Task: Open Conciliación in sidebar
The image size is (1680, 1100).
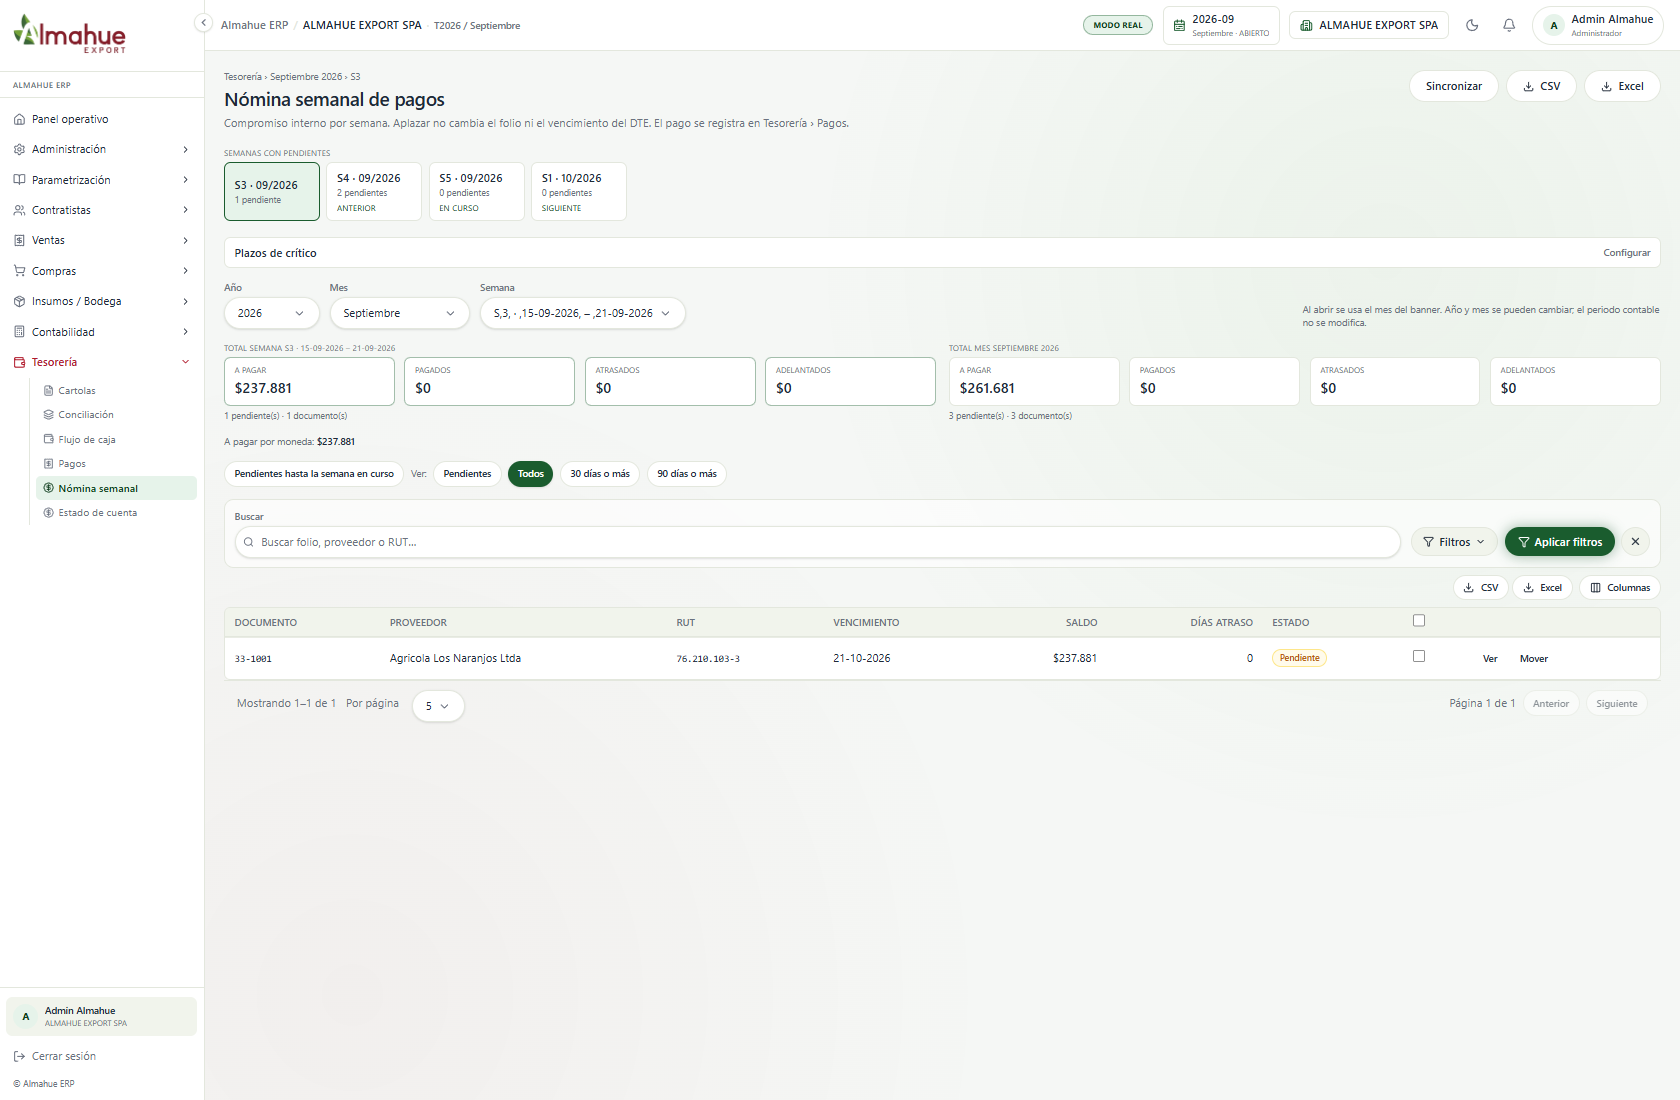Action: pyautogui.click(x=85, y=415)
